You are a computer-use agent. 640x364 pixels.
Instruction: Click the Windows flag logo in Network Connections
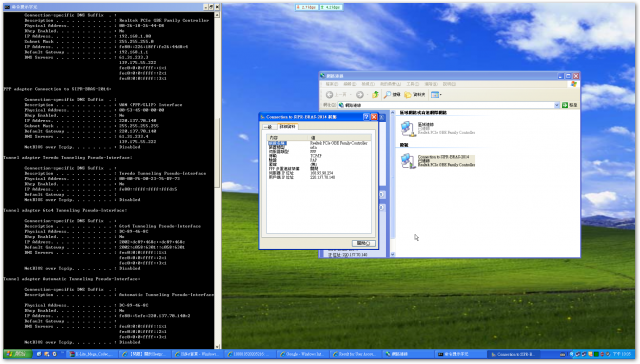click(573, 84)
